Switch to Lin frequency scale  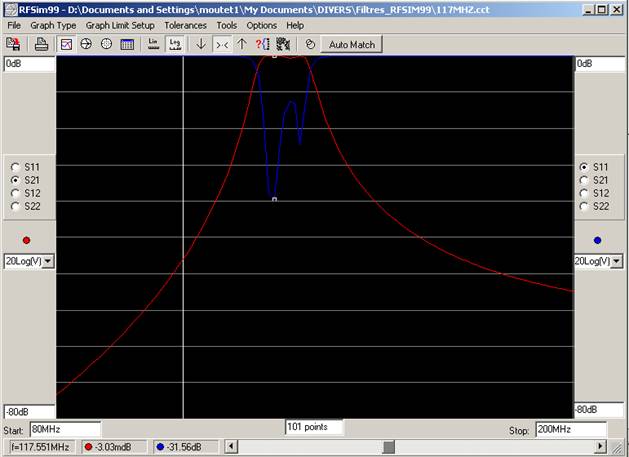(153, 44)
